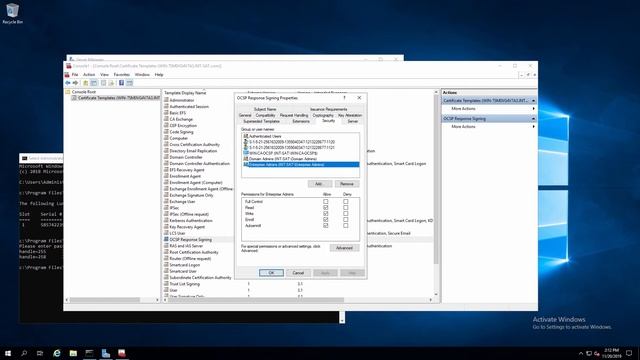Expand More Actions under Certificate Templates

pos(533,109)
